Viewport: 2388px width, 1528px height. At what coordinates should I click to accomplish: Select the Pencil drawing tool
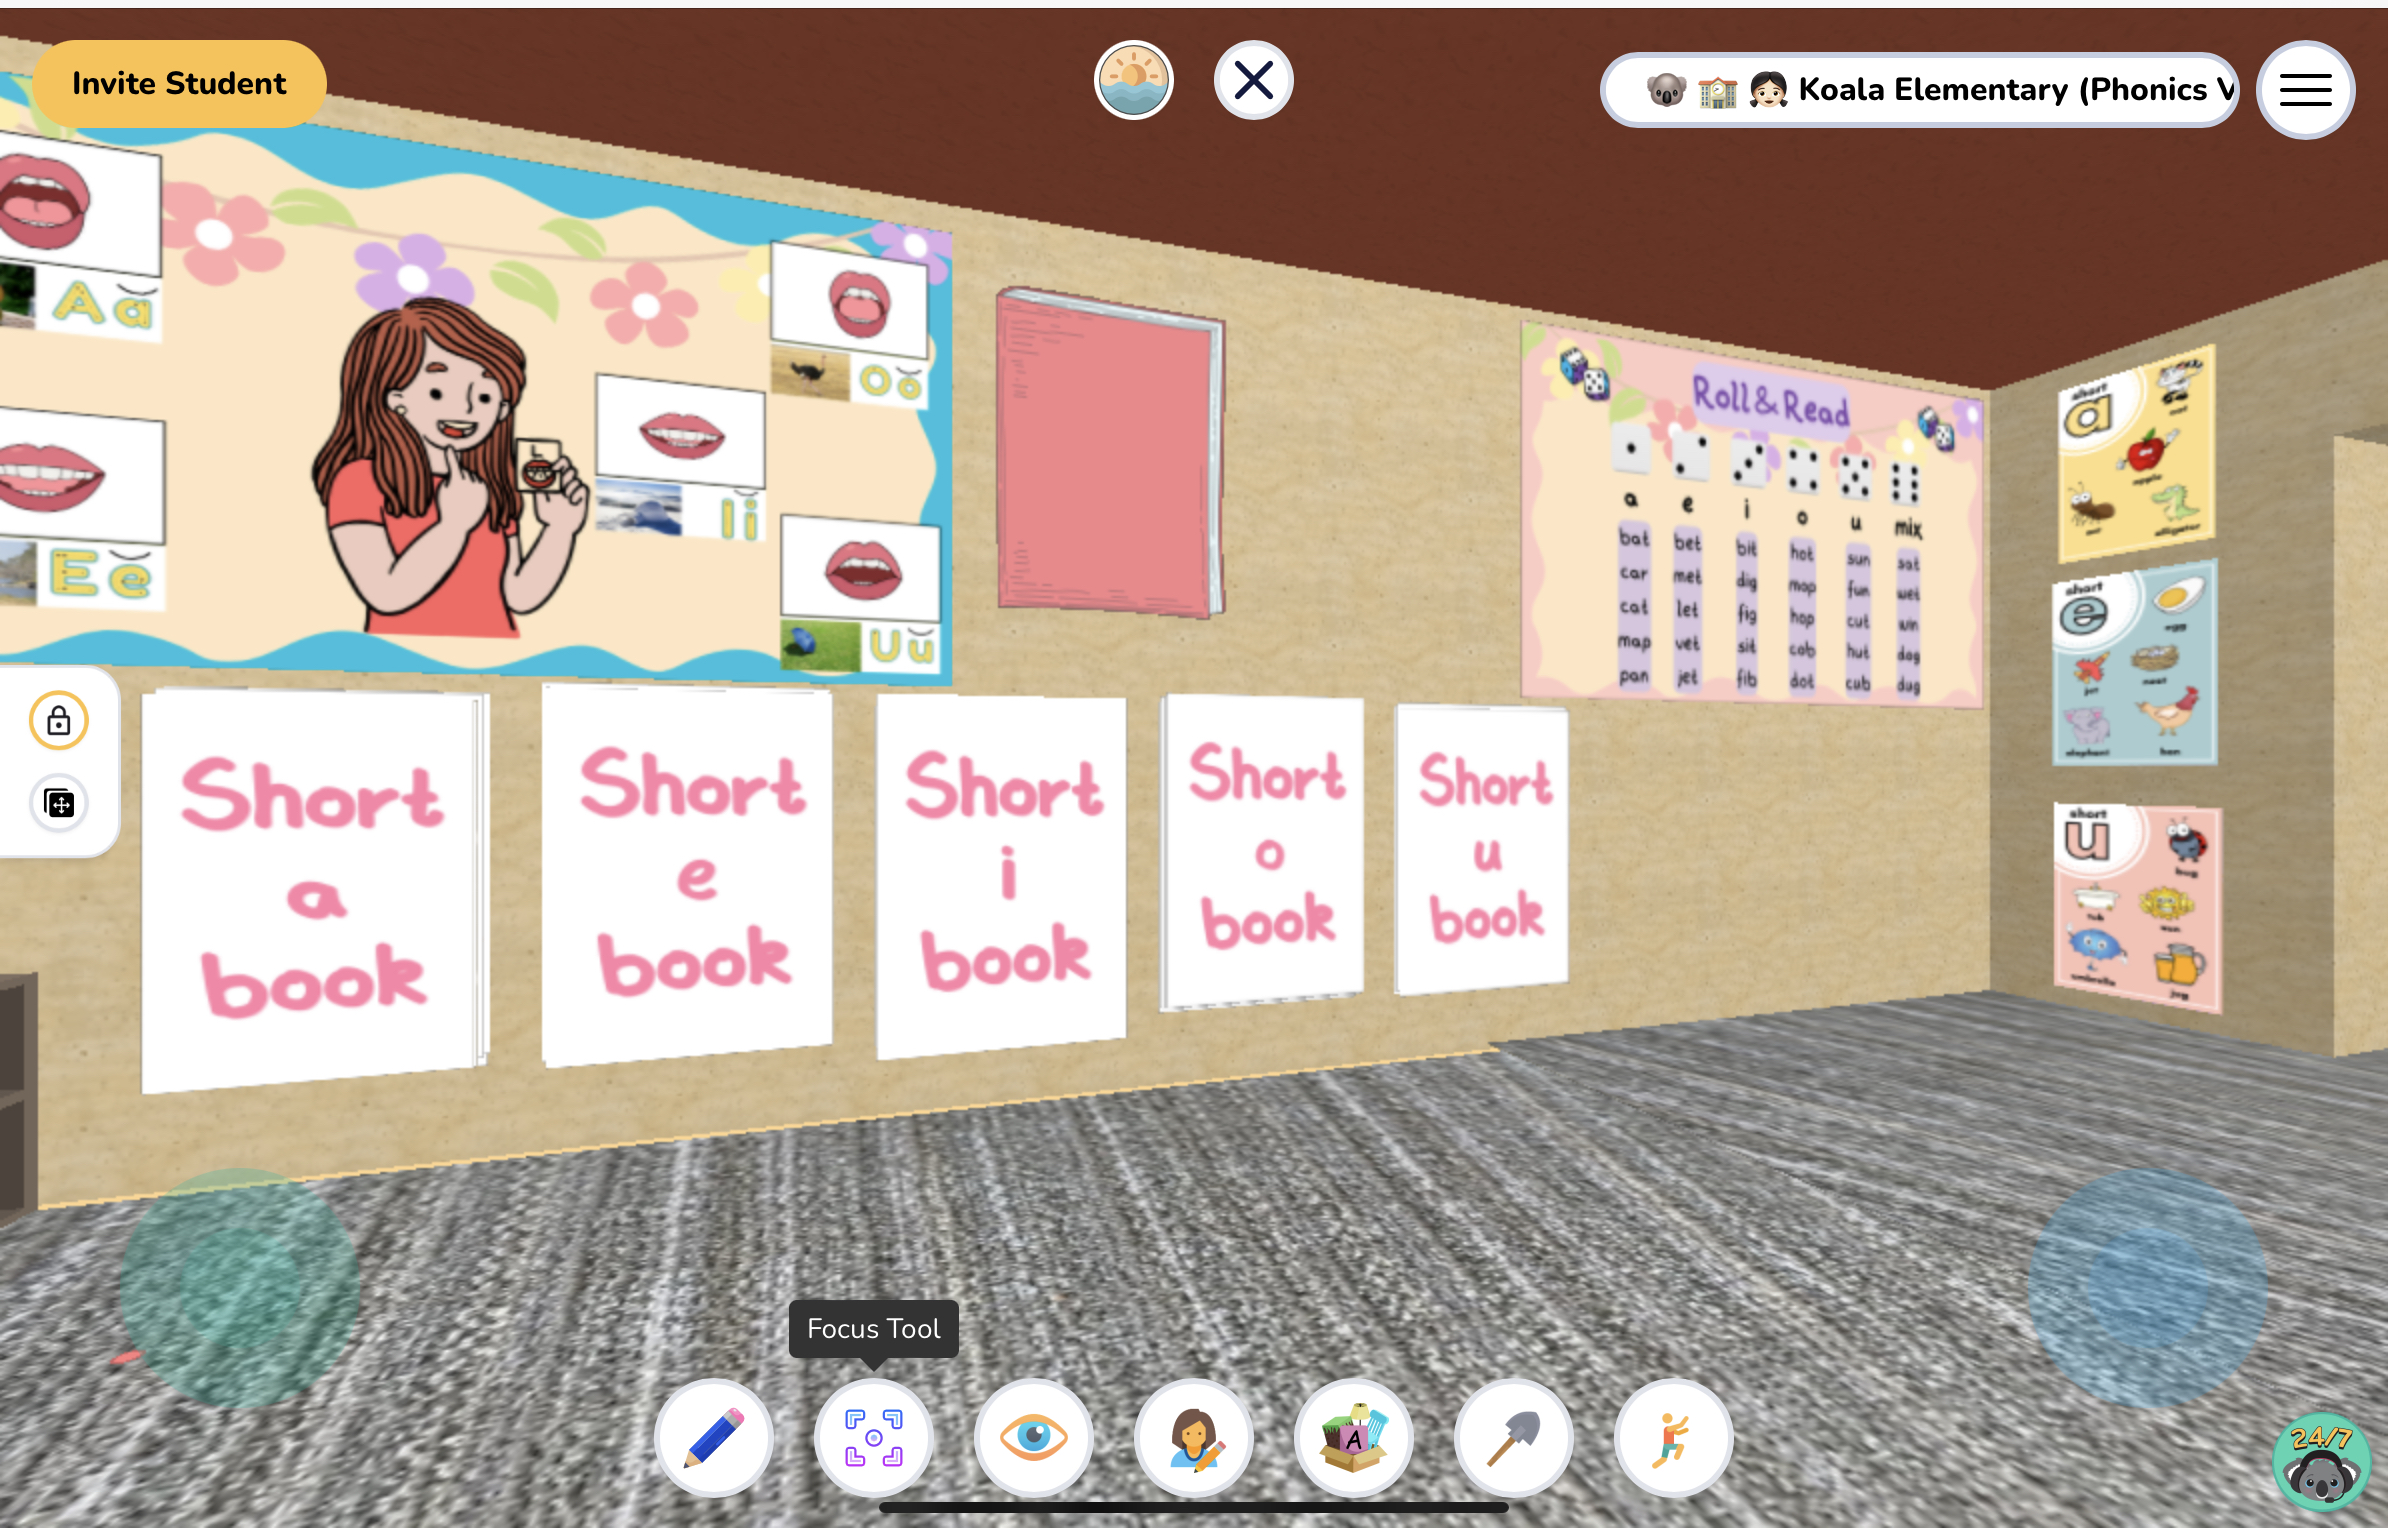[x=714, y=1437]
